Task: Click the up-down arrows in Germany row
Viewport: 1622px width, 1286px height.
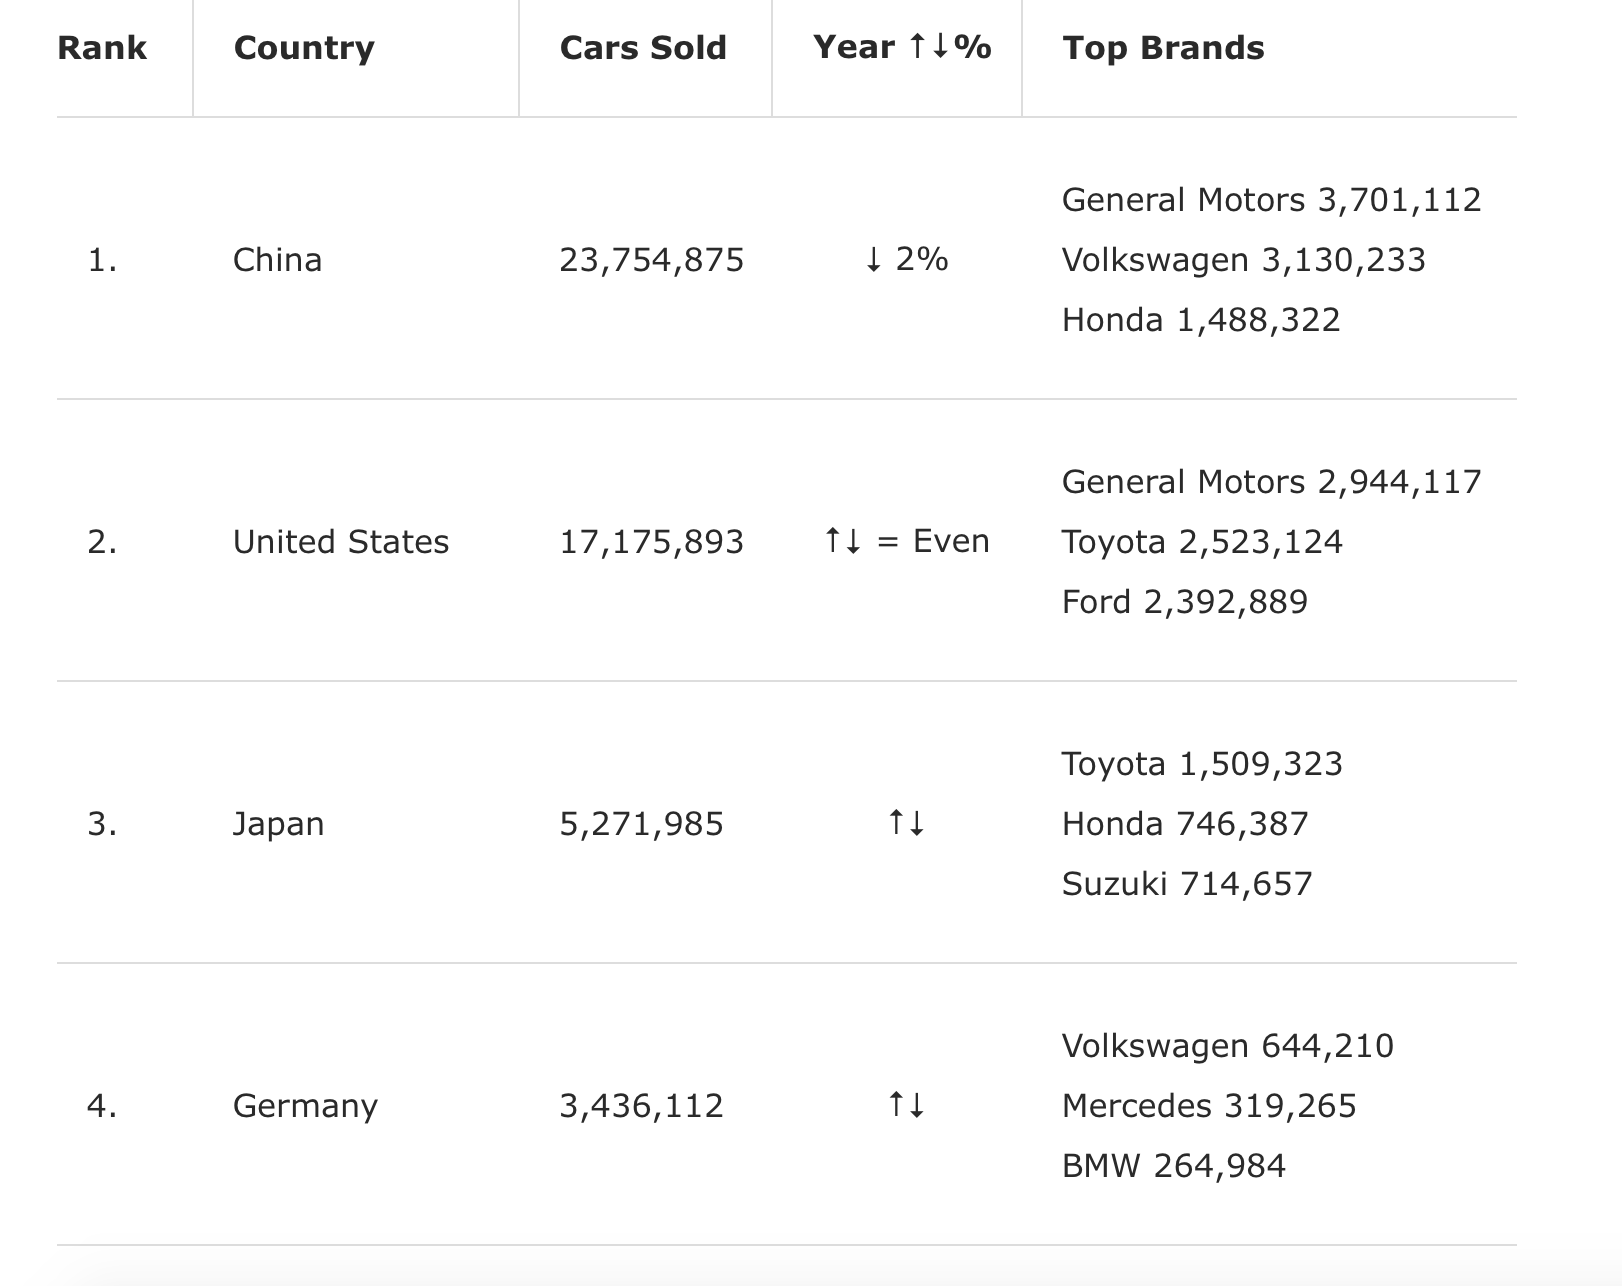Action: click(x=906, y=1105)
